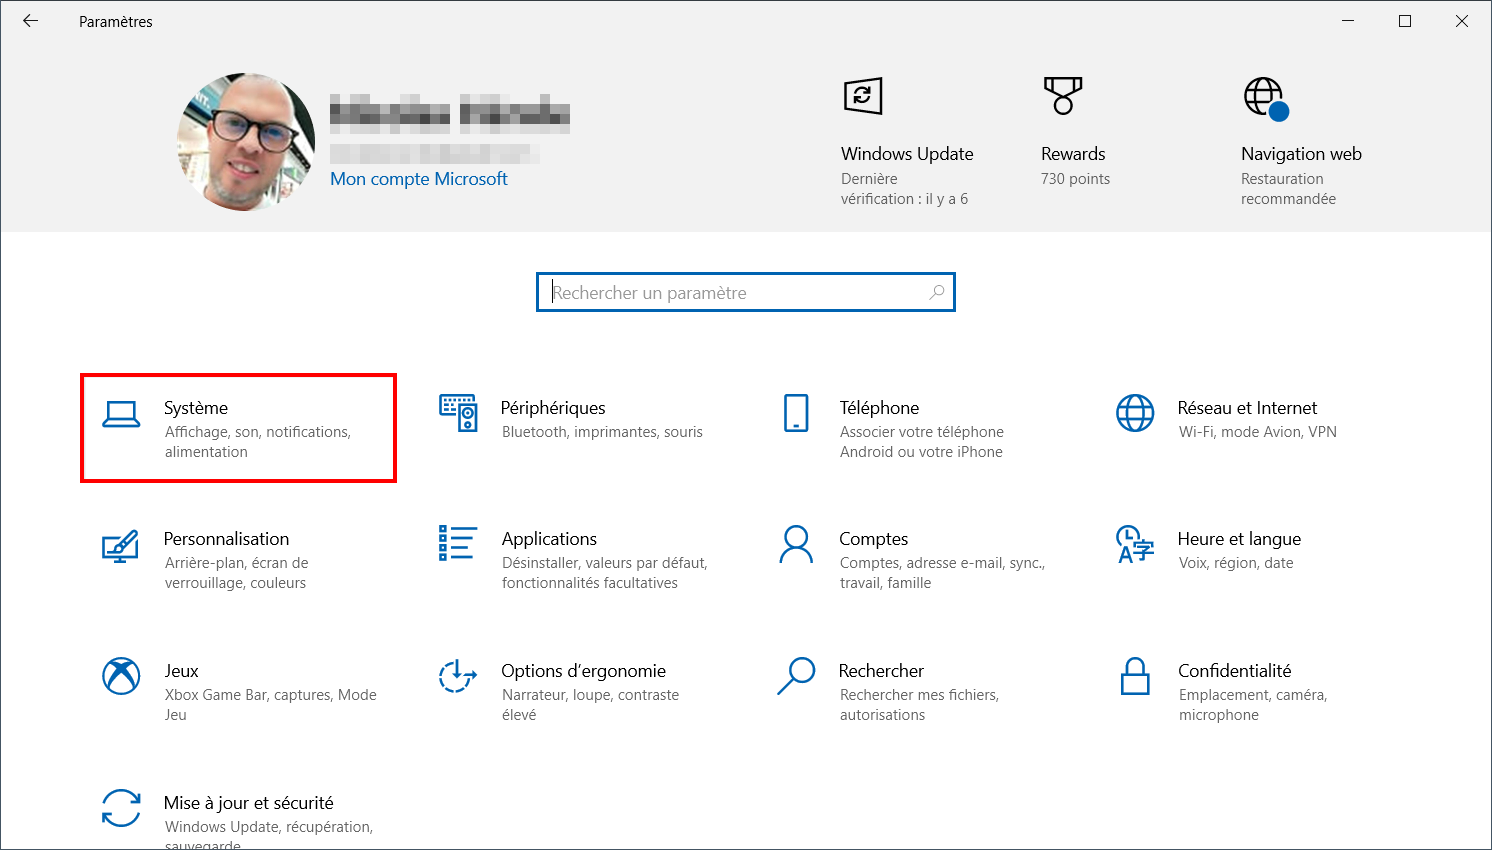Select the Téléphone phone icon

coord(796,413)
